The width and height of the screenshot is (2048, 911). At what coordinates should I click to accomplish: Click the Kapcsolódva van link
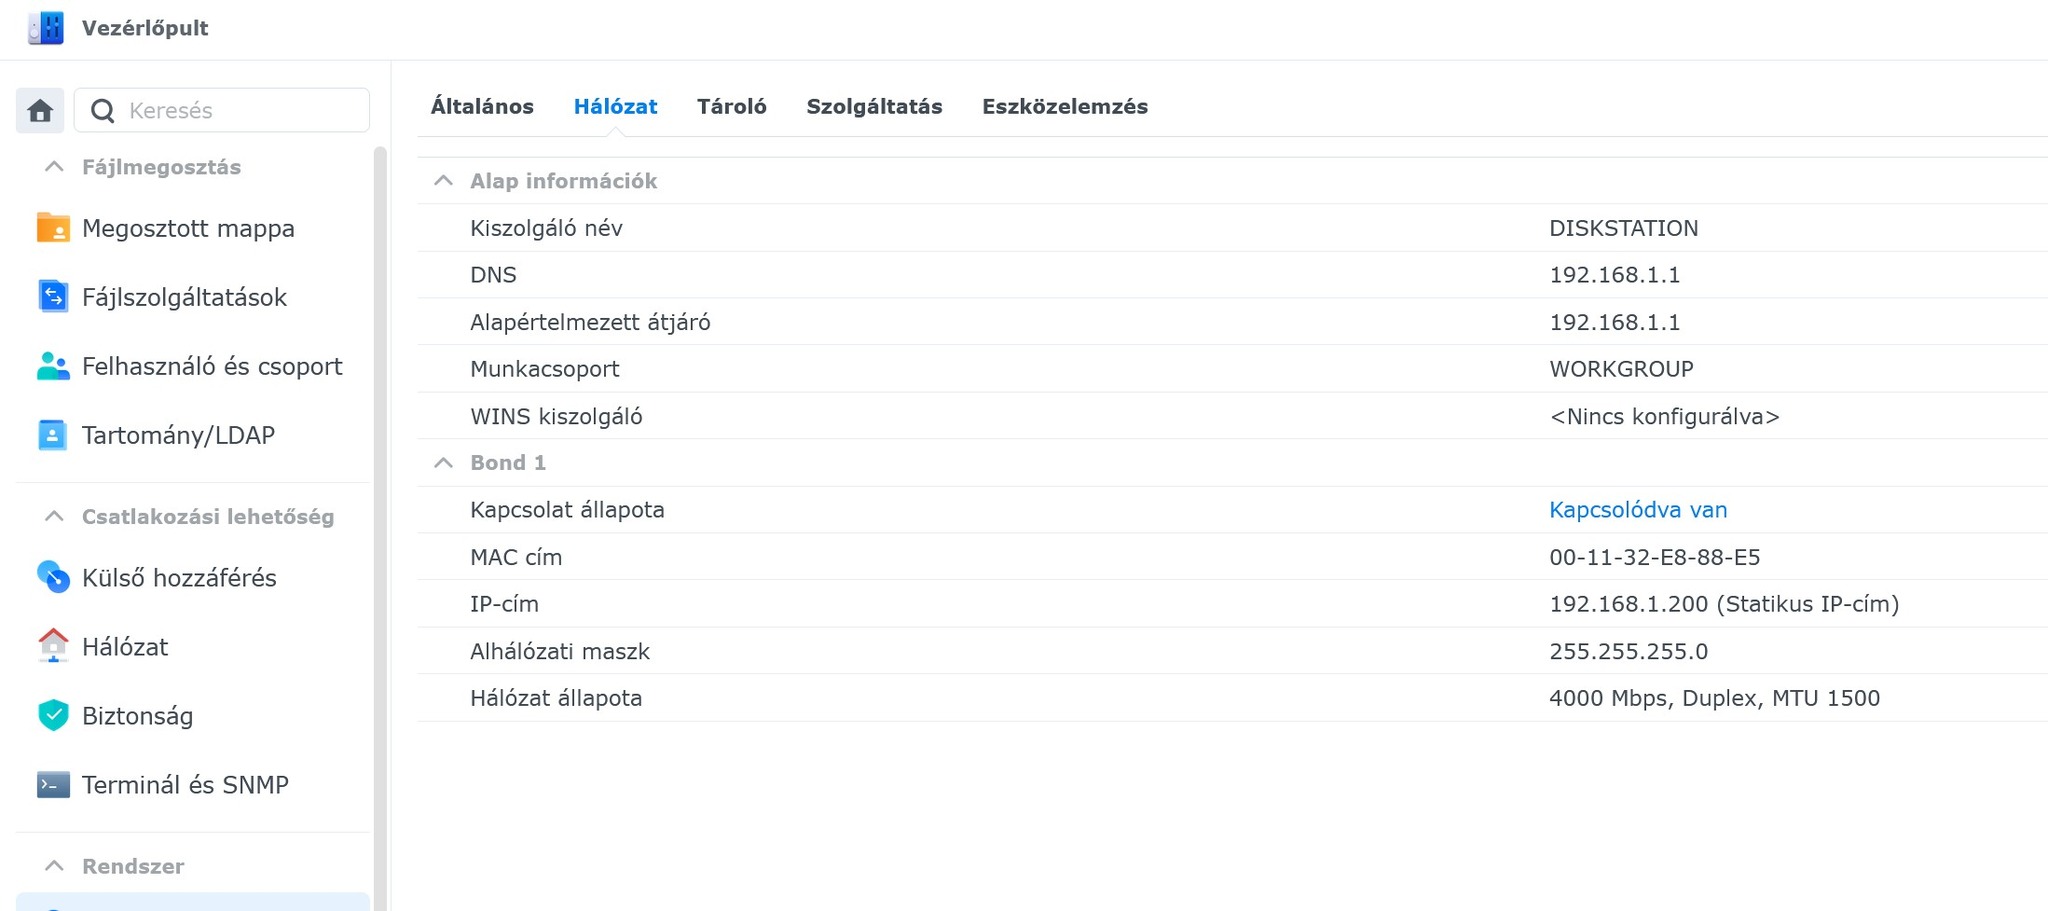pos(1638,510)
